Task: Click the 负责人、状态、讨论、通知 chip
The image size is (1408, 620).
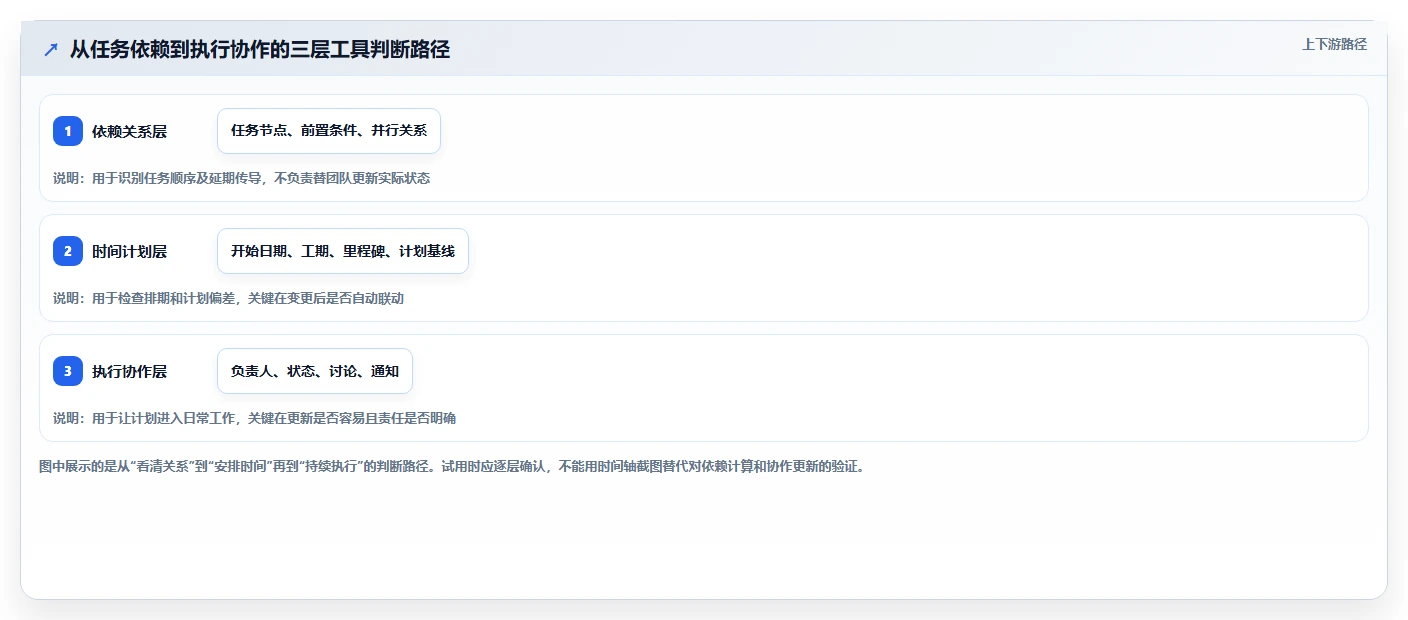Action: [x=315, y=371]
